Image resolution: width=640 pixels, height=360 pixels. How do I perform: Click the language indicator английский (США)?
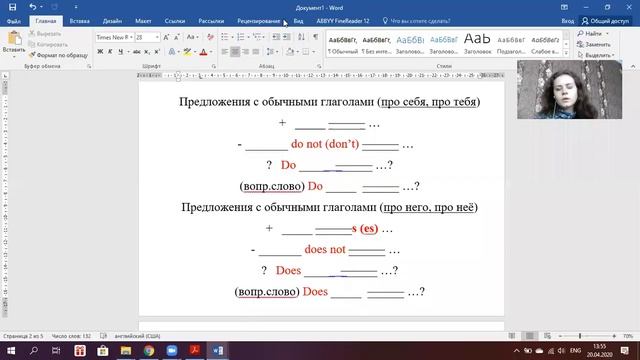137,336
